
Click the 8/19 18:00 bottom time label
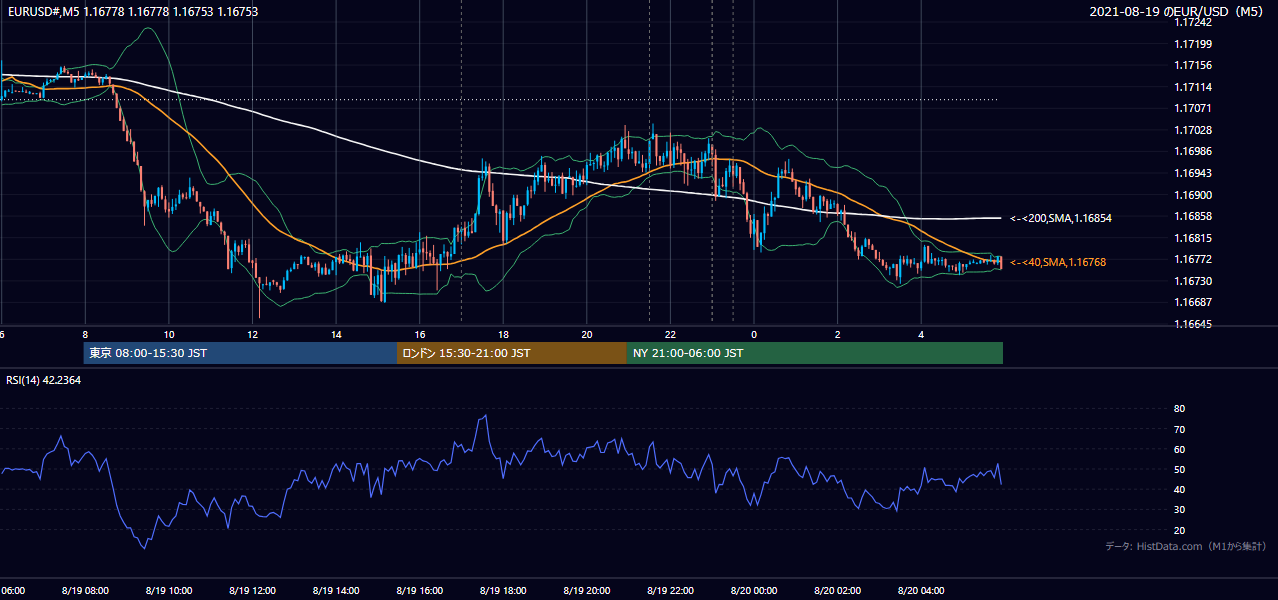pos(503,590)
